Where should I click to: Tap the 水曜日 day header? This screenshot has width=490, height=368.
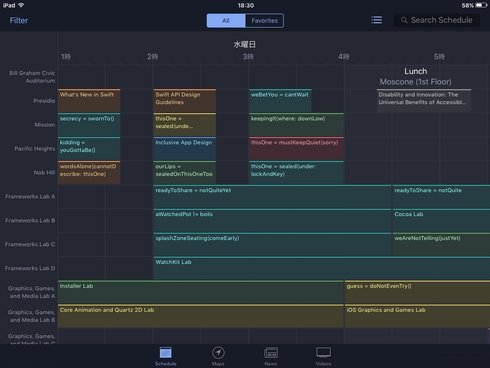coord(245,44)
